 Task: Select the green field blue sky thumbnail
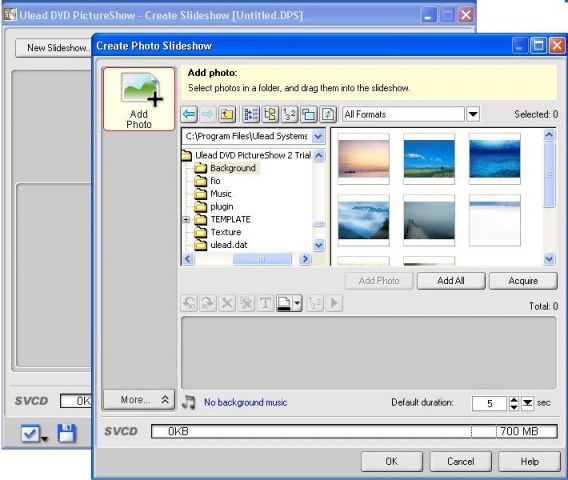point(429,159)
